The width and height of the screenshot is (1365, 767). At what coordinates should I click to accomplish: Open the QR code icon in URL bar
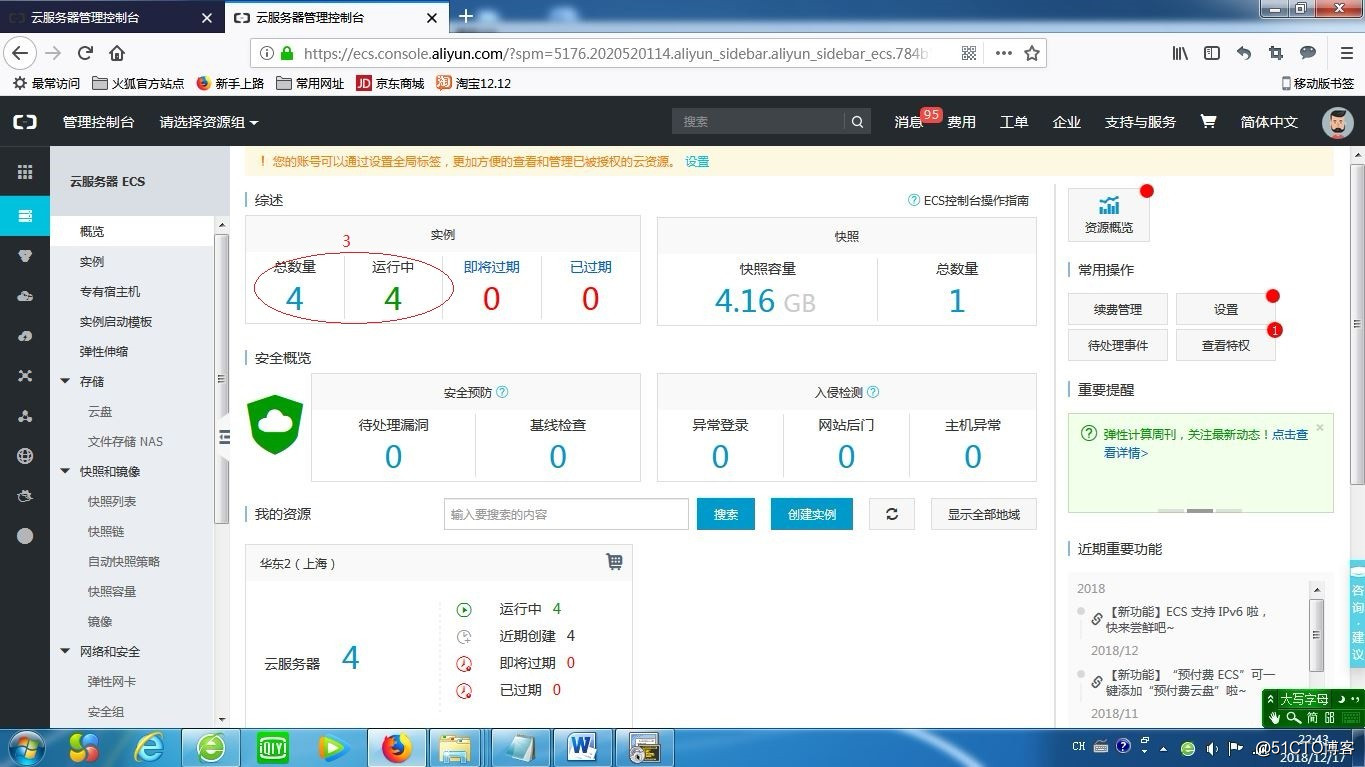(969, 53)
